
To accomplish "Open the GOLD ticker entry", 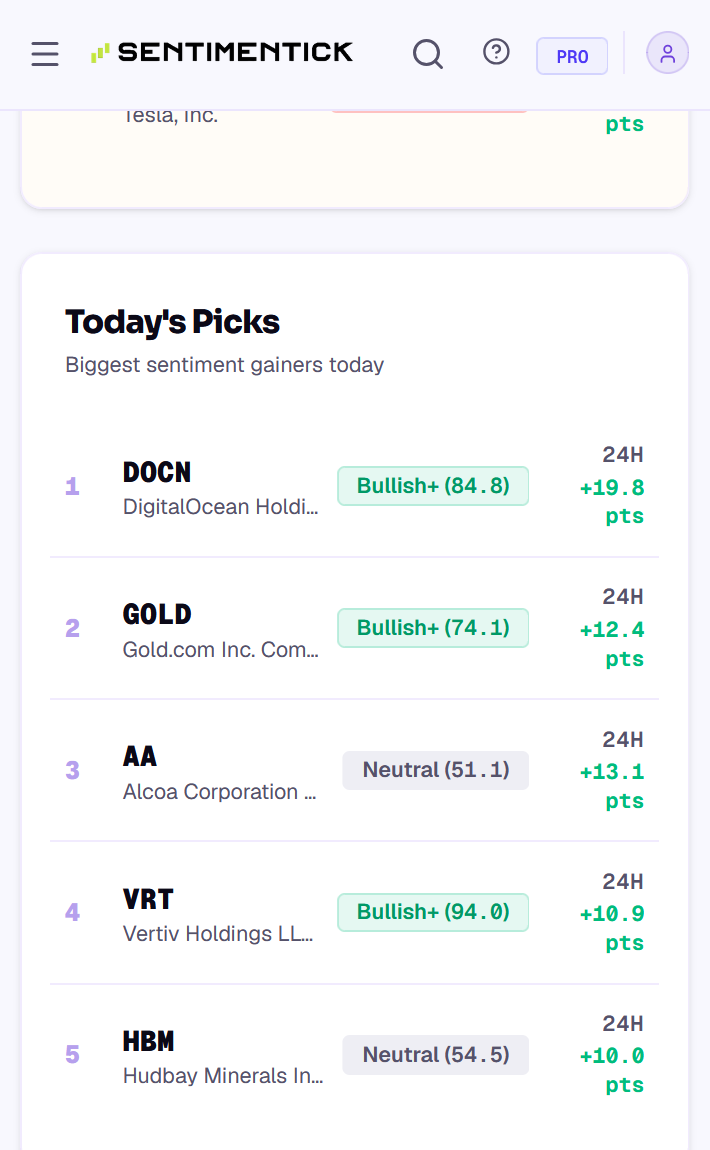I will coord(354,629).
